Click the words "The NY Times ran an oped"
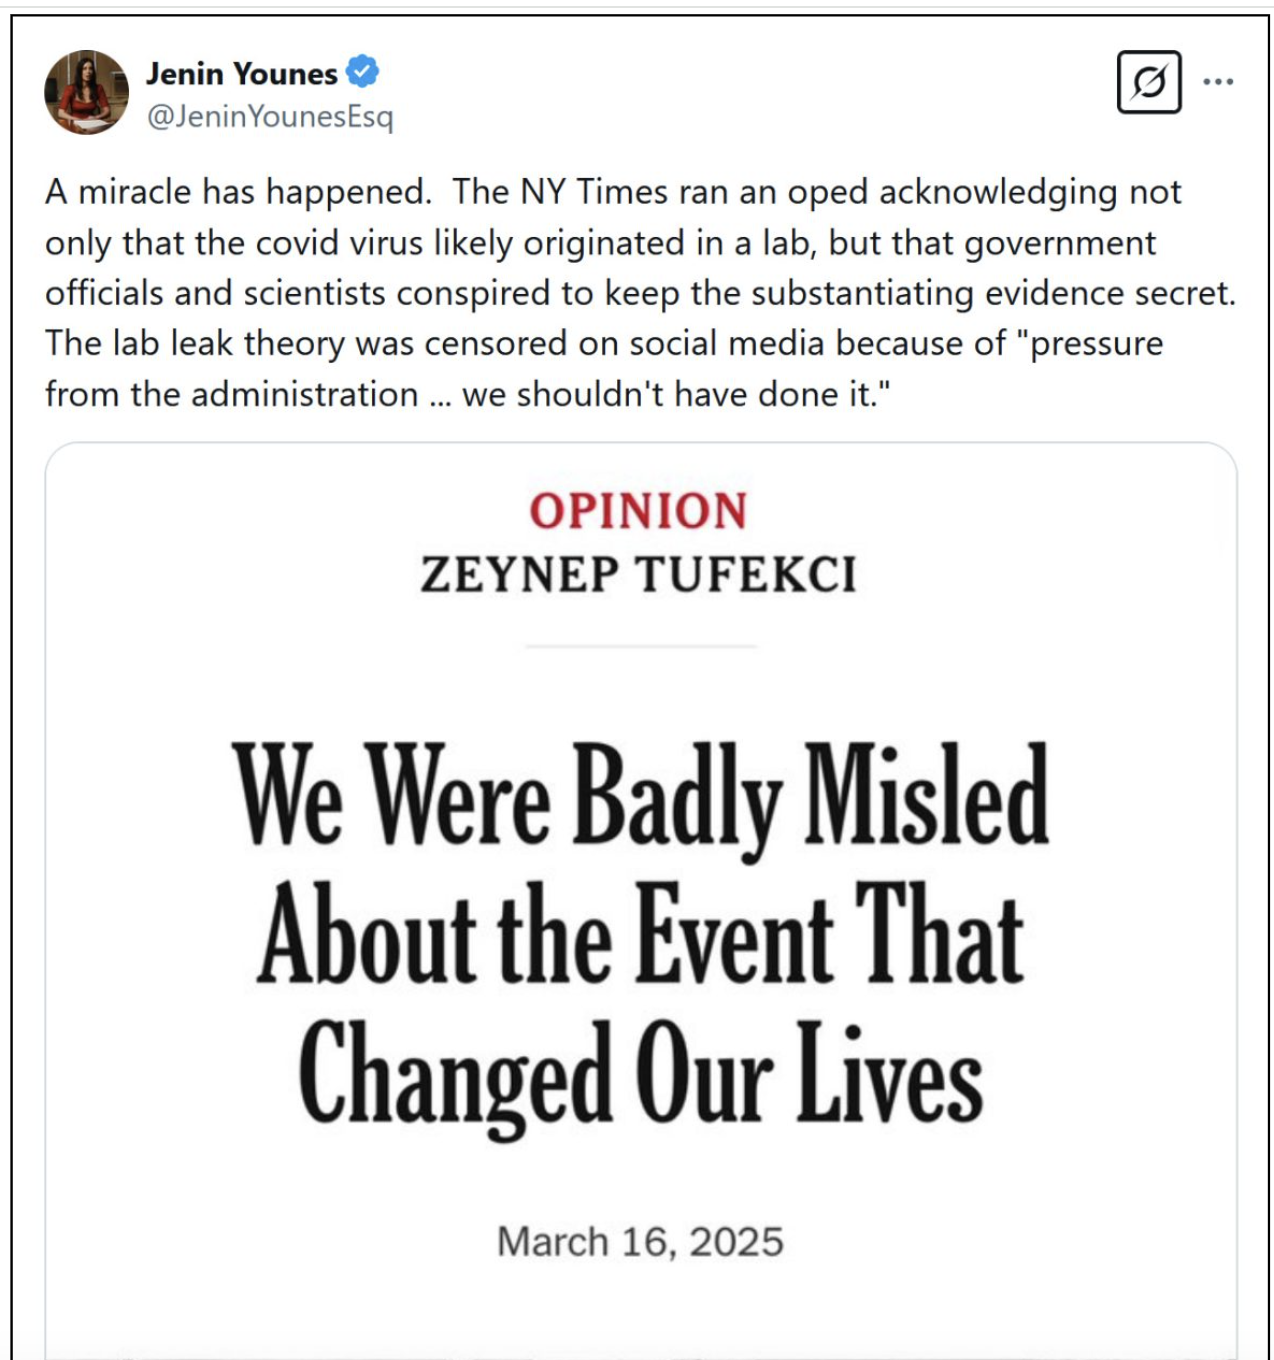 [659, 192]
